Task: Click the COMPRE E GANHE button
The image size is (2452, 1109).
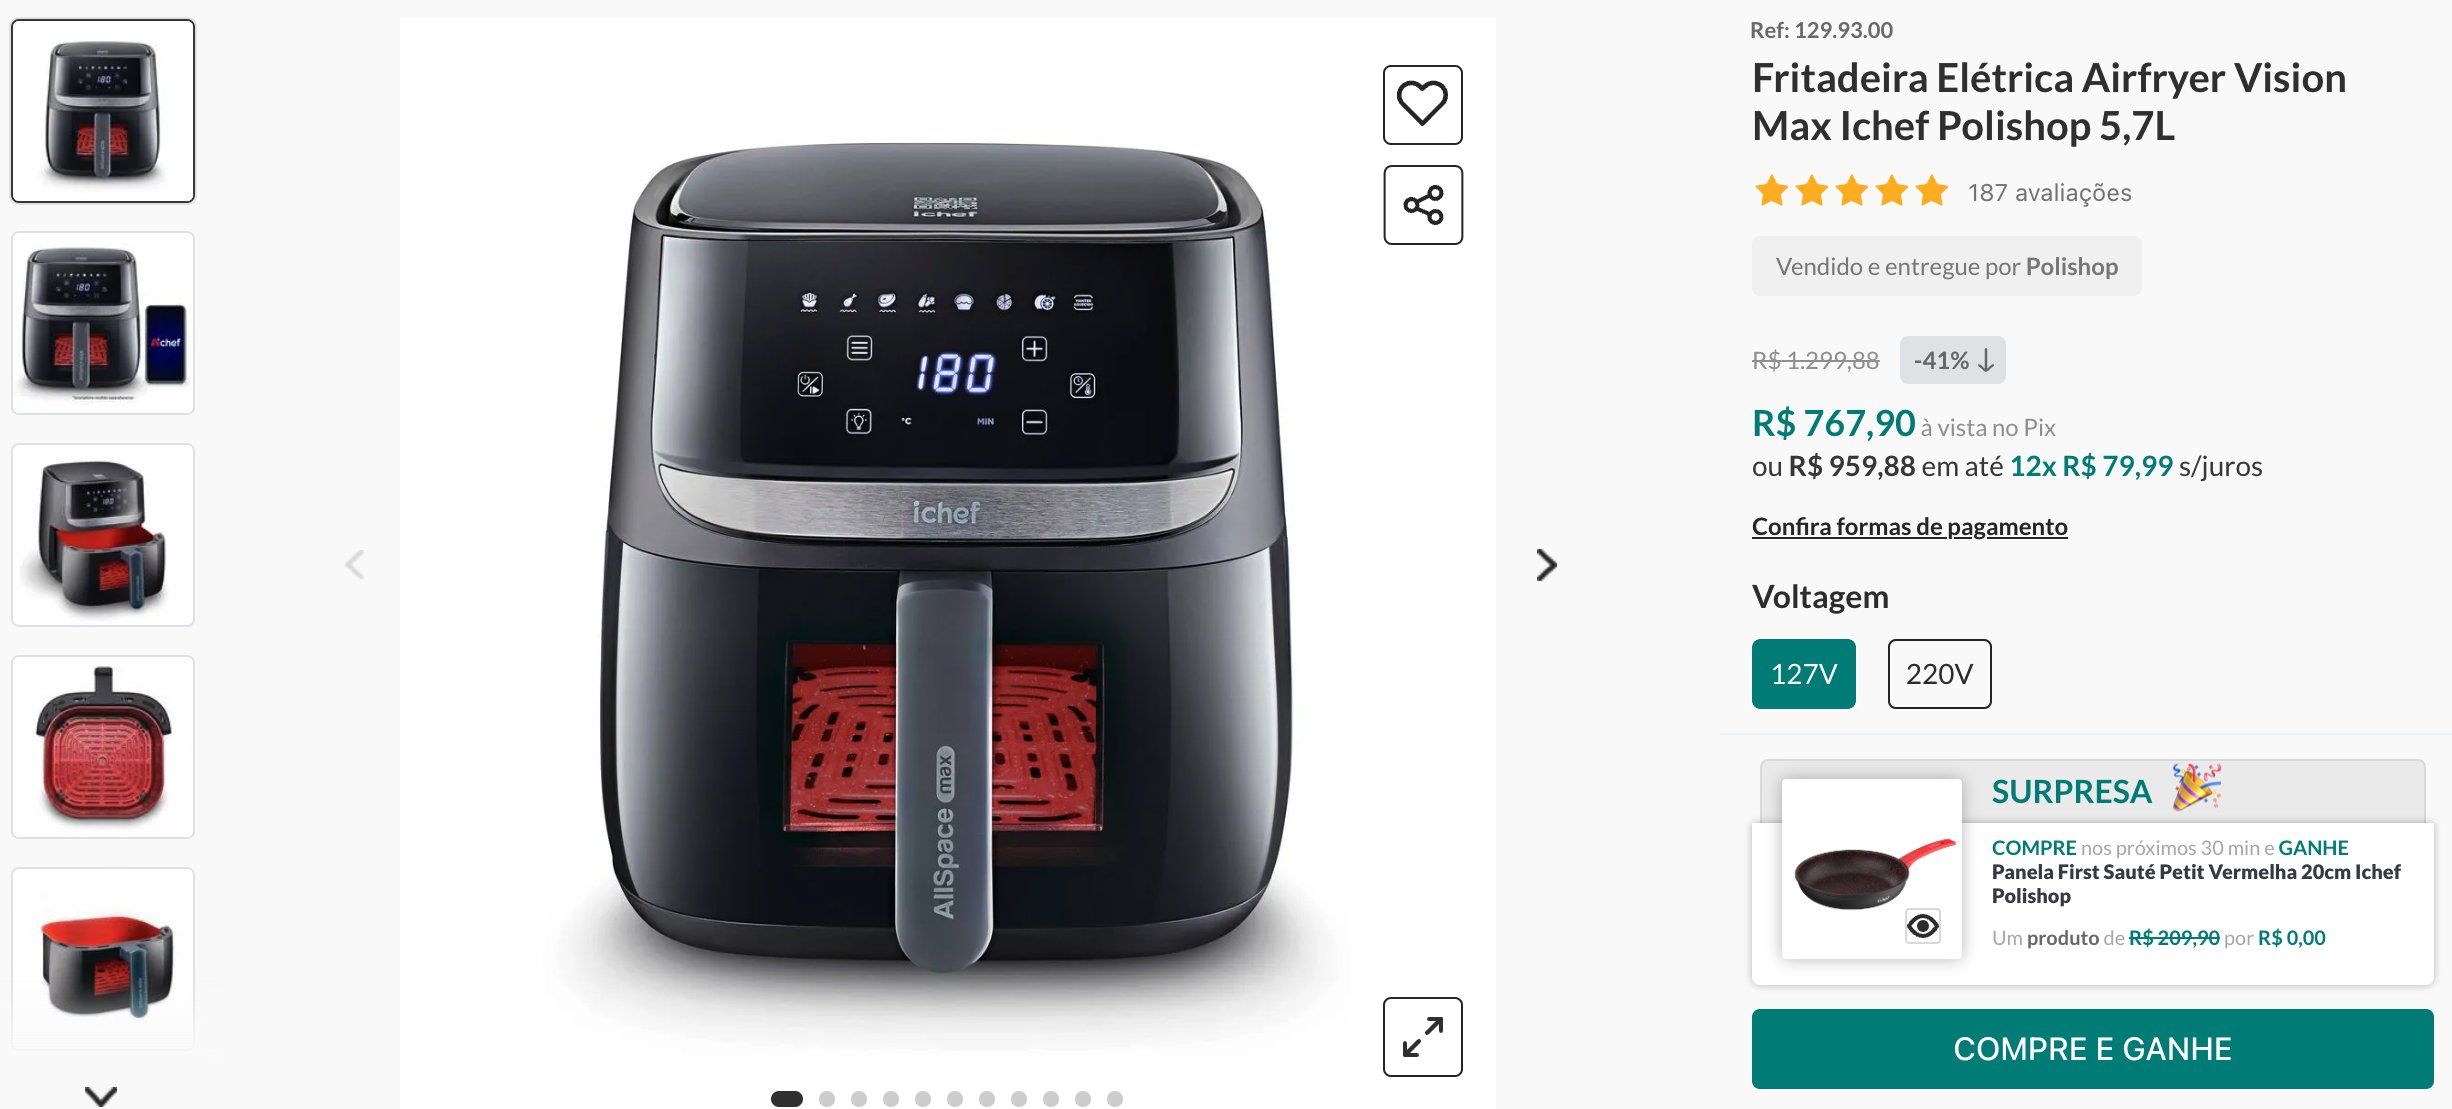Action: click(2092, 1049)
